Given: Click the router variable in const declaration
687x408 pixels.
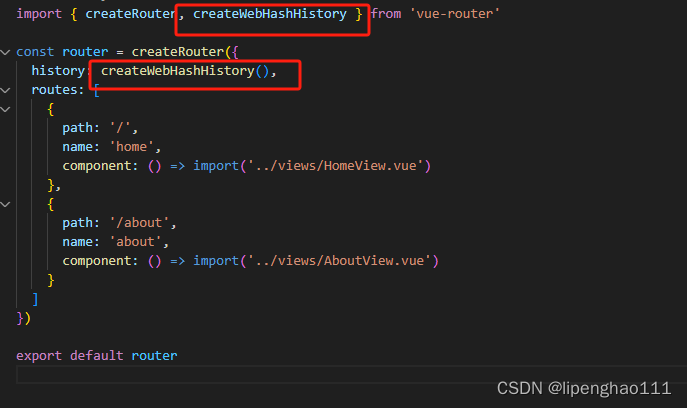Looking at the screenshot, I should [85, 52].
